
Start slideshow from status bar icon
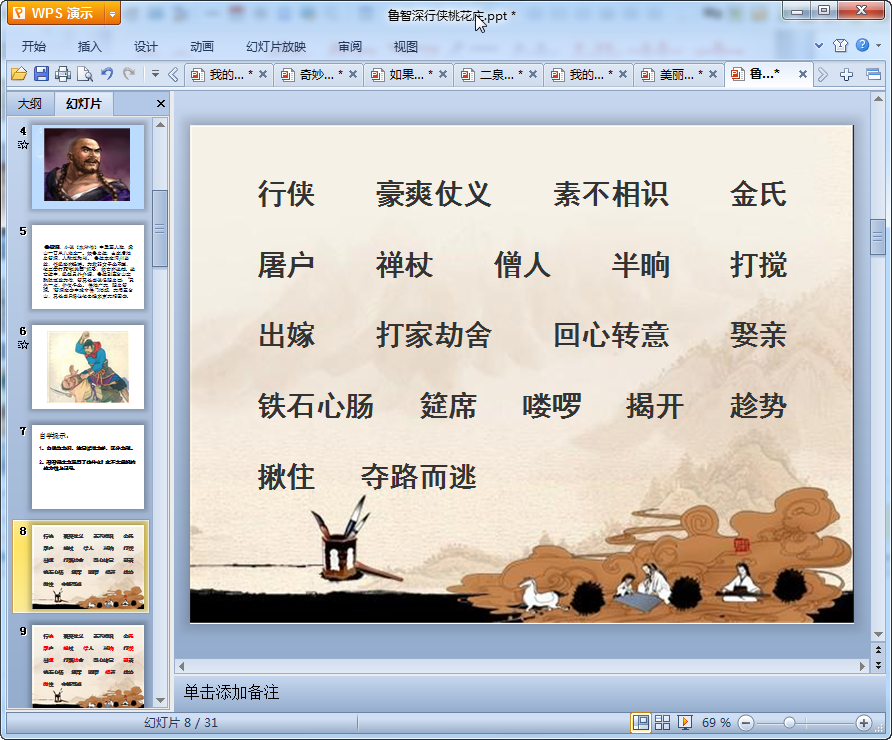coord(684,723)
